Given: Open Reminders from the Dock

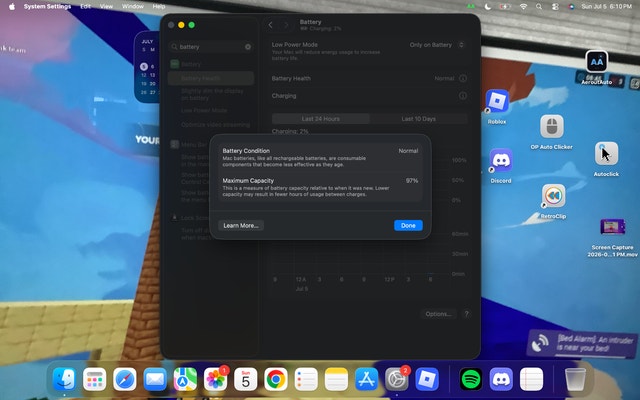Looking at the screenshot, I should coord(306,379).
